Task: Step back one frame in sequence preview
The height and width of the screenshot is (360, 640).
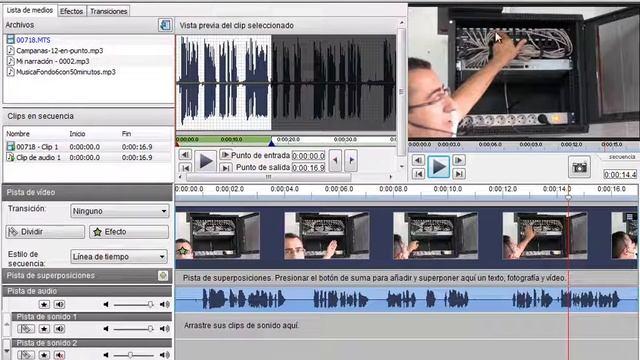Action: [x=418, y=160]
